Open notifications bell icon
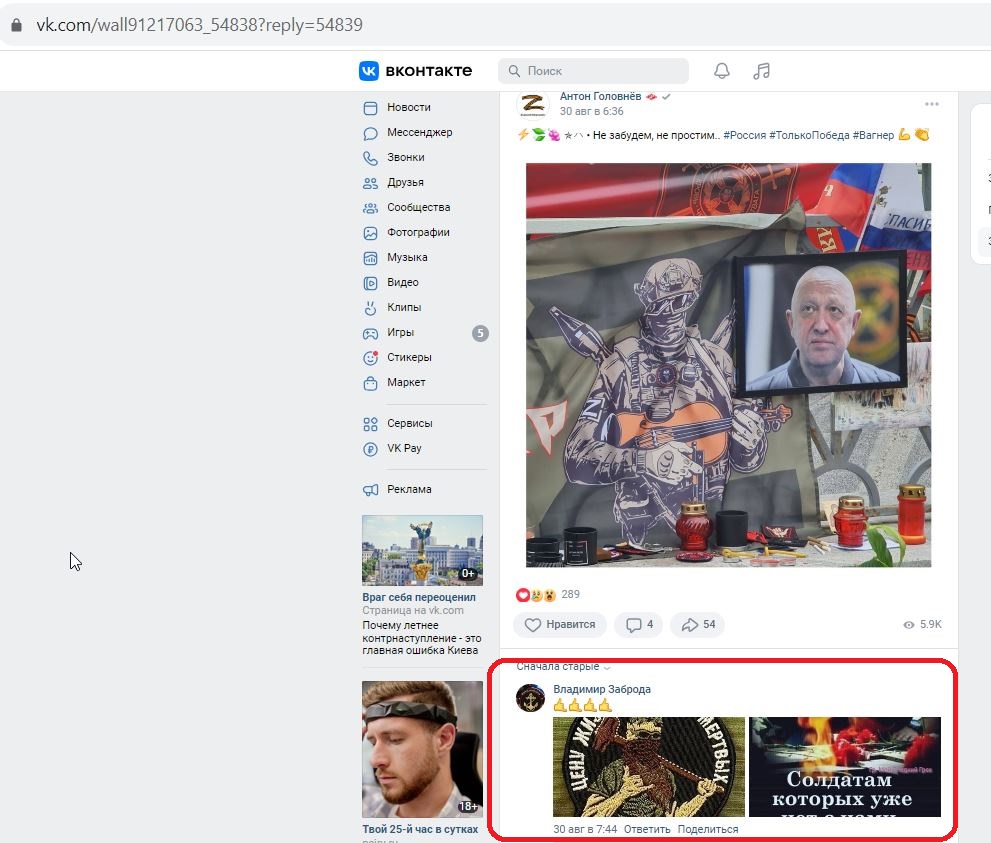 (722, 71)
